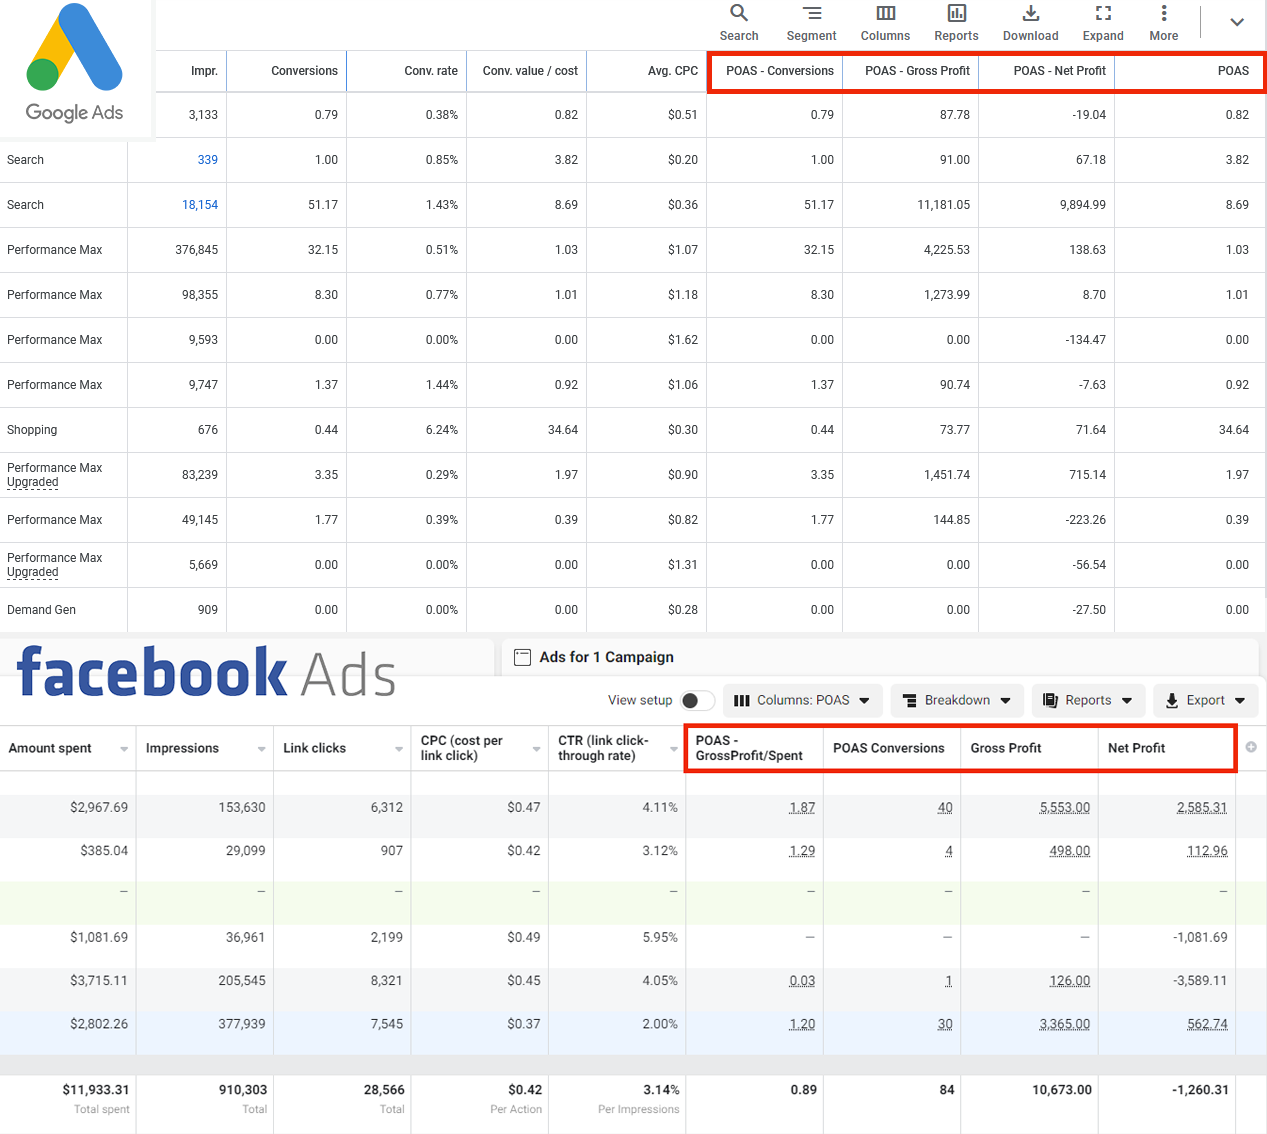Toggle the View setup switch
1267x1134 pixels.
tap(698, 700)
